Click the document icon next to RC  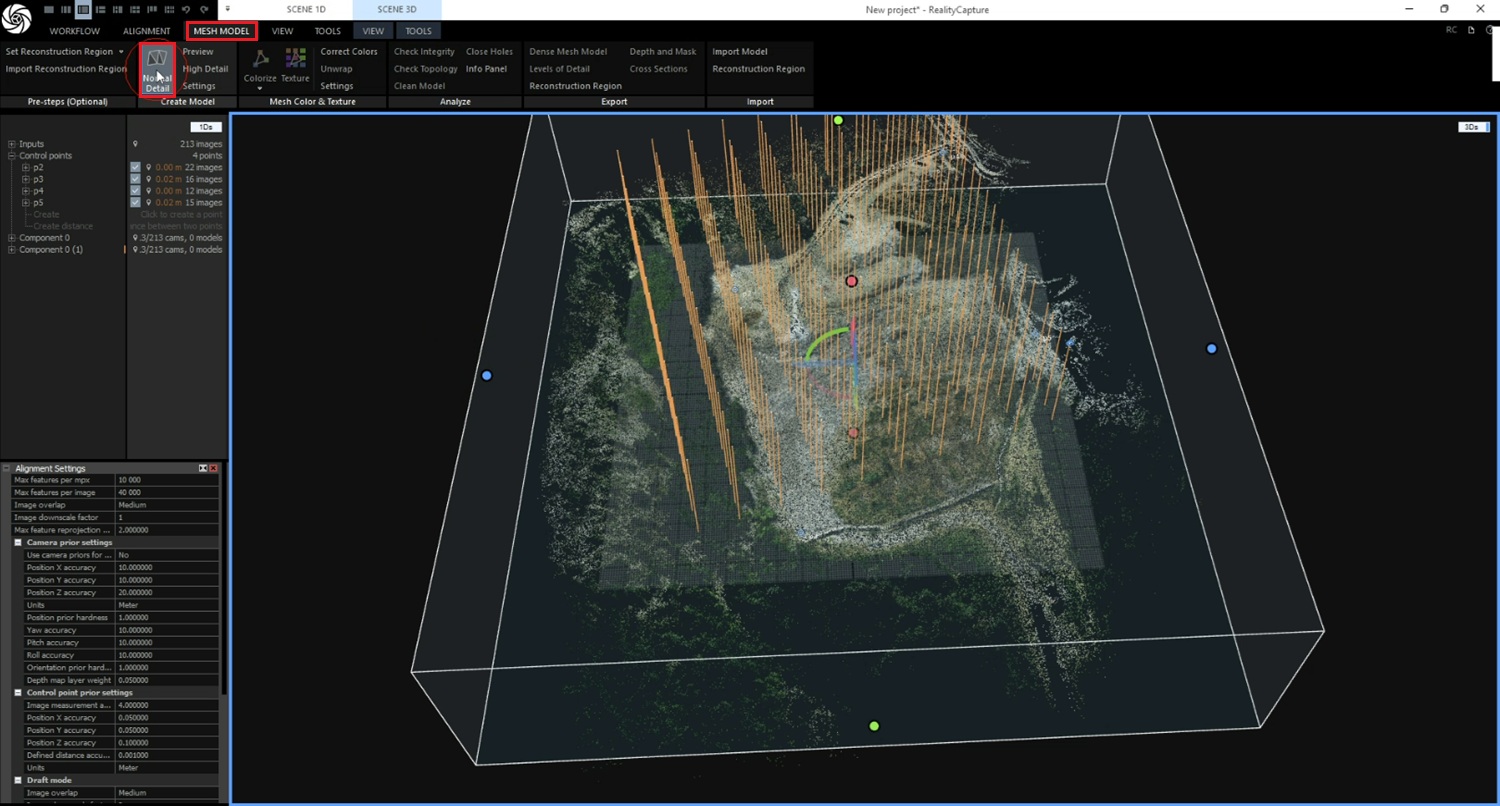click(1470, 31)
